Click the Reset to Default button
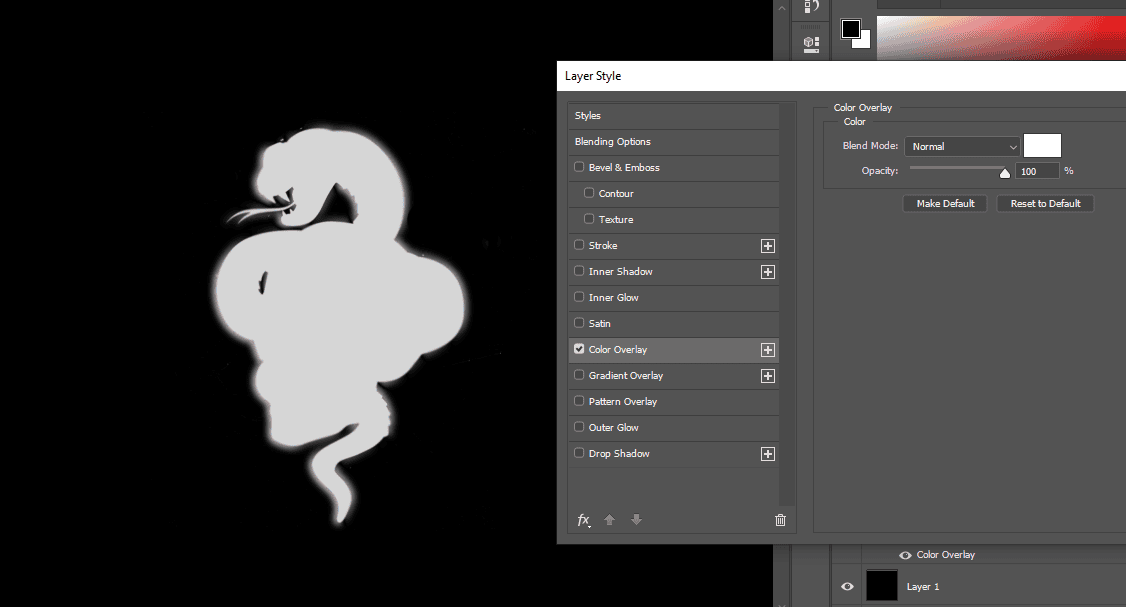The image size is (1126, 607). [x=1045, y=204]
